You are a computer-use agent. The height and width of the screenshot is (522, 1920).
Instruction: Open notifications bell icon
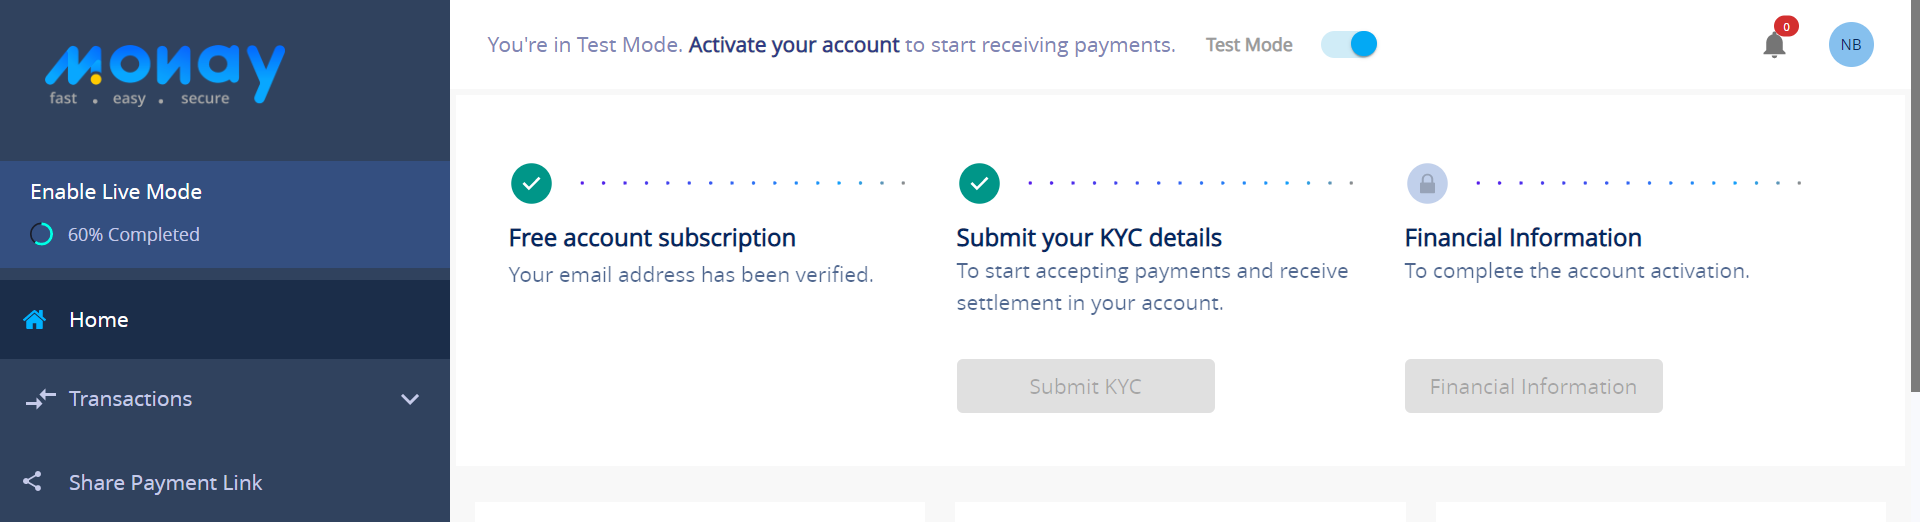1774,45
